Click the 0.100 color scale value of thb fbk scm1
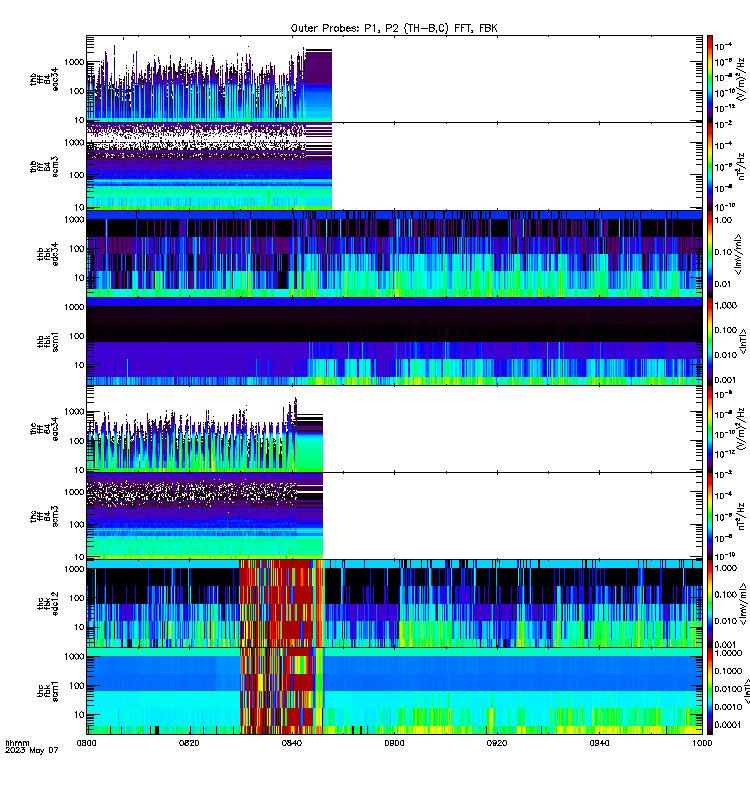This screenshot has height=800, width=750. 726,330
